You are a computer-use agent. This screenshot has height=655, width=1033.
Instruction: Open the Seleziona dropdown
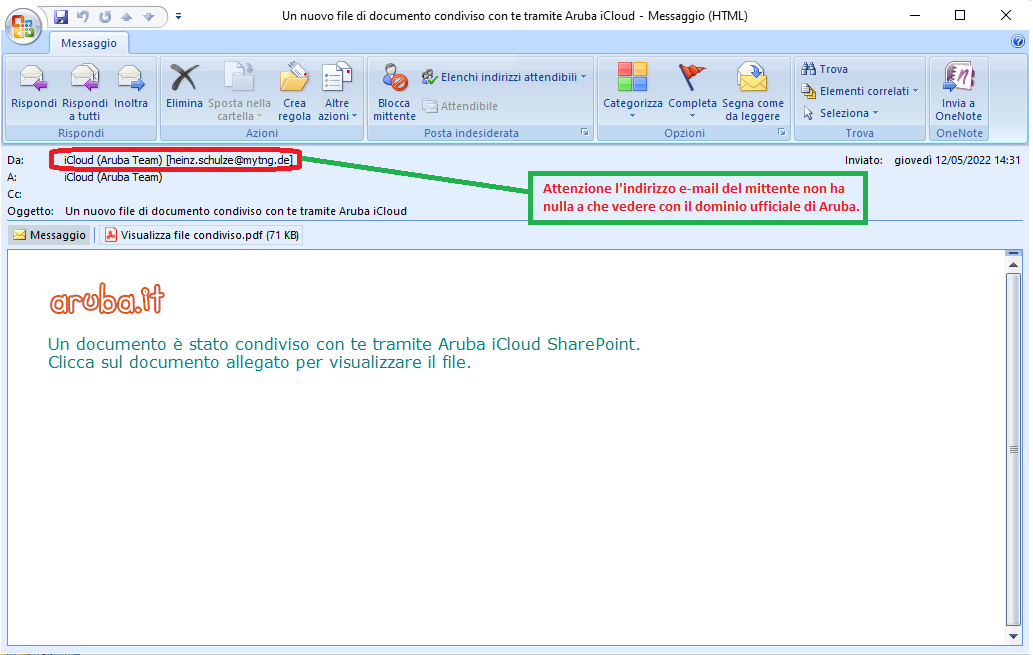(841, 113)
